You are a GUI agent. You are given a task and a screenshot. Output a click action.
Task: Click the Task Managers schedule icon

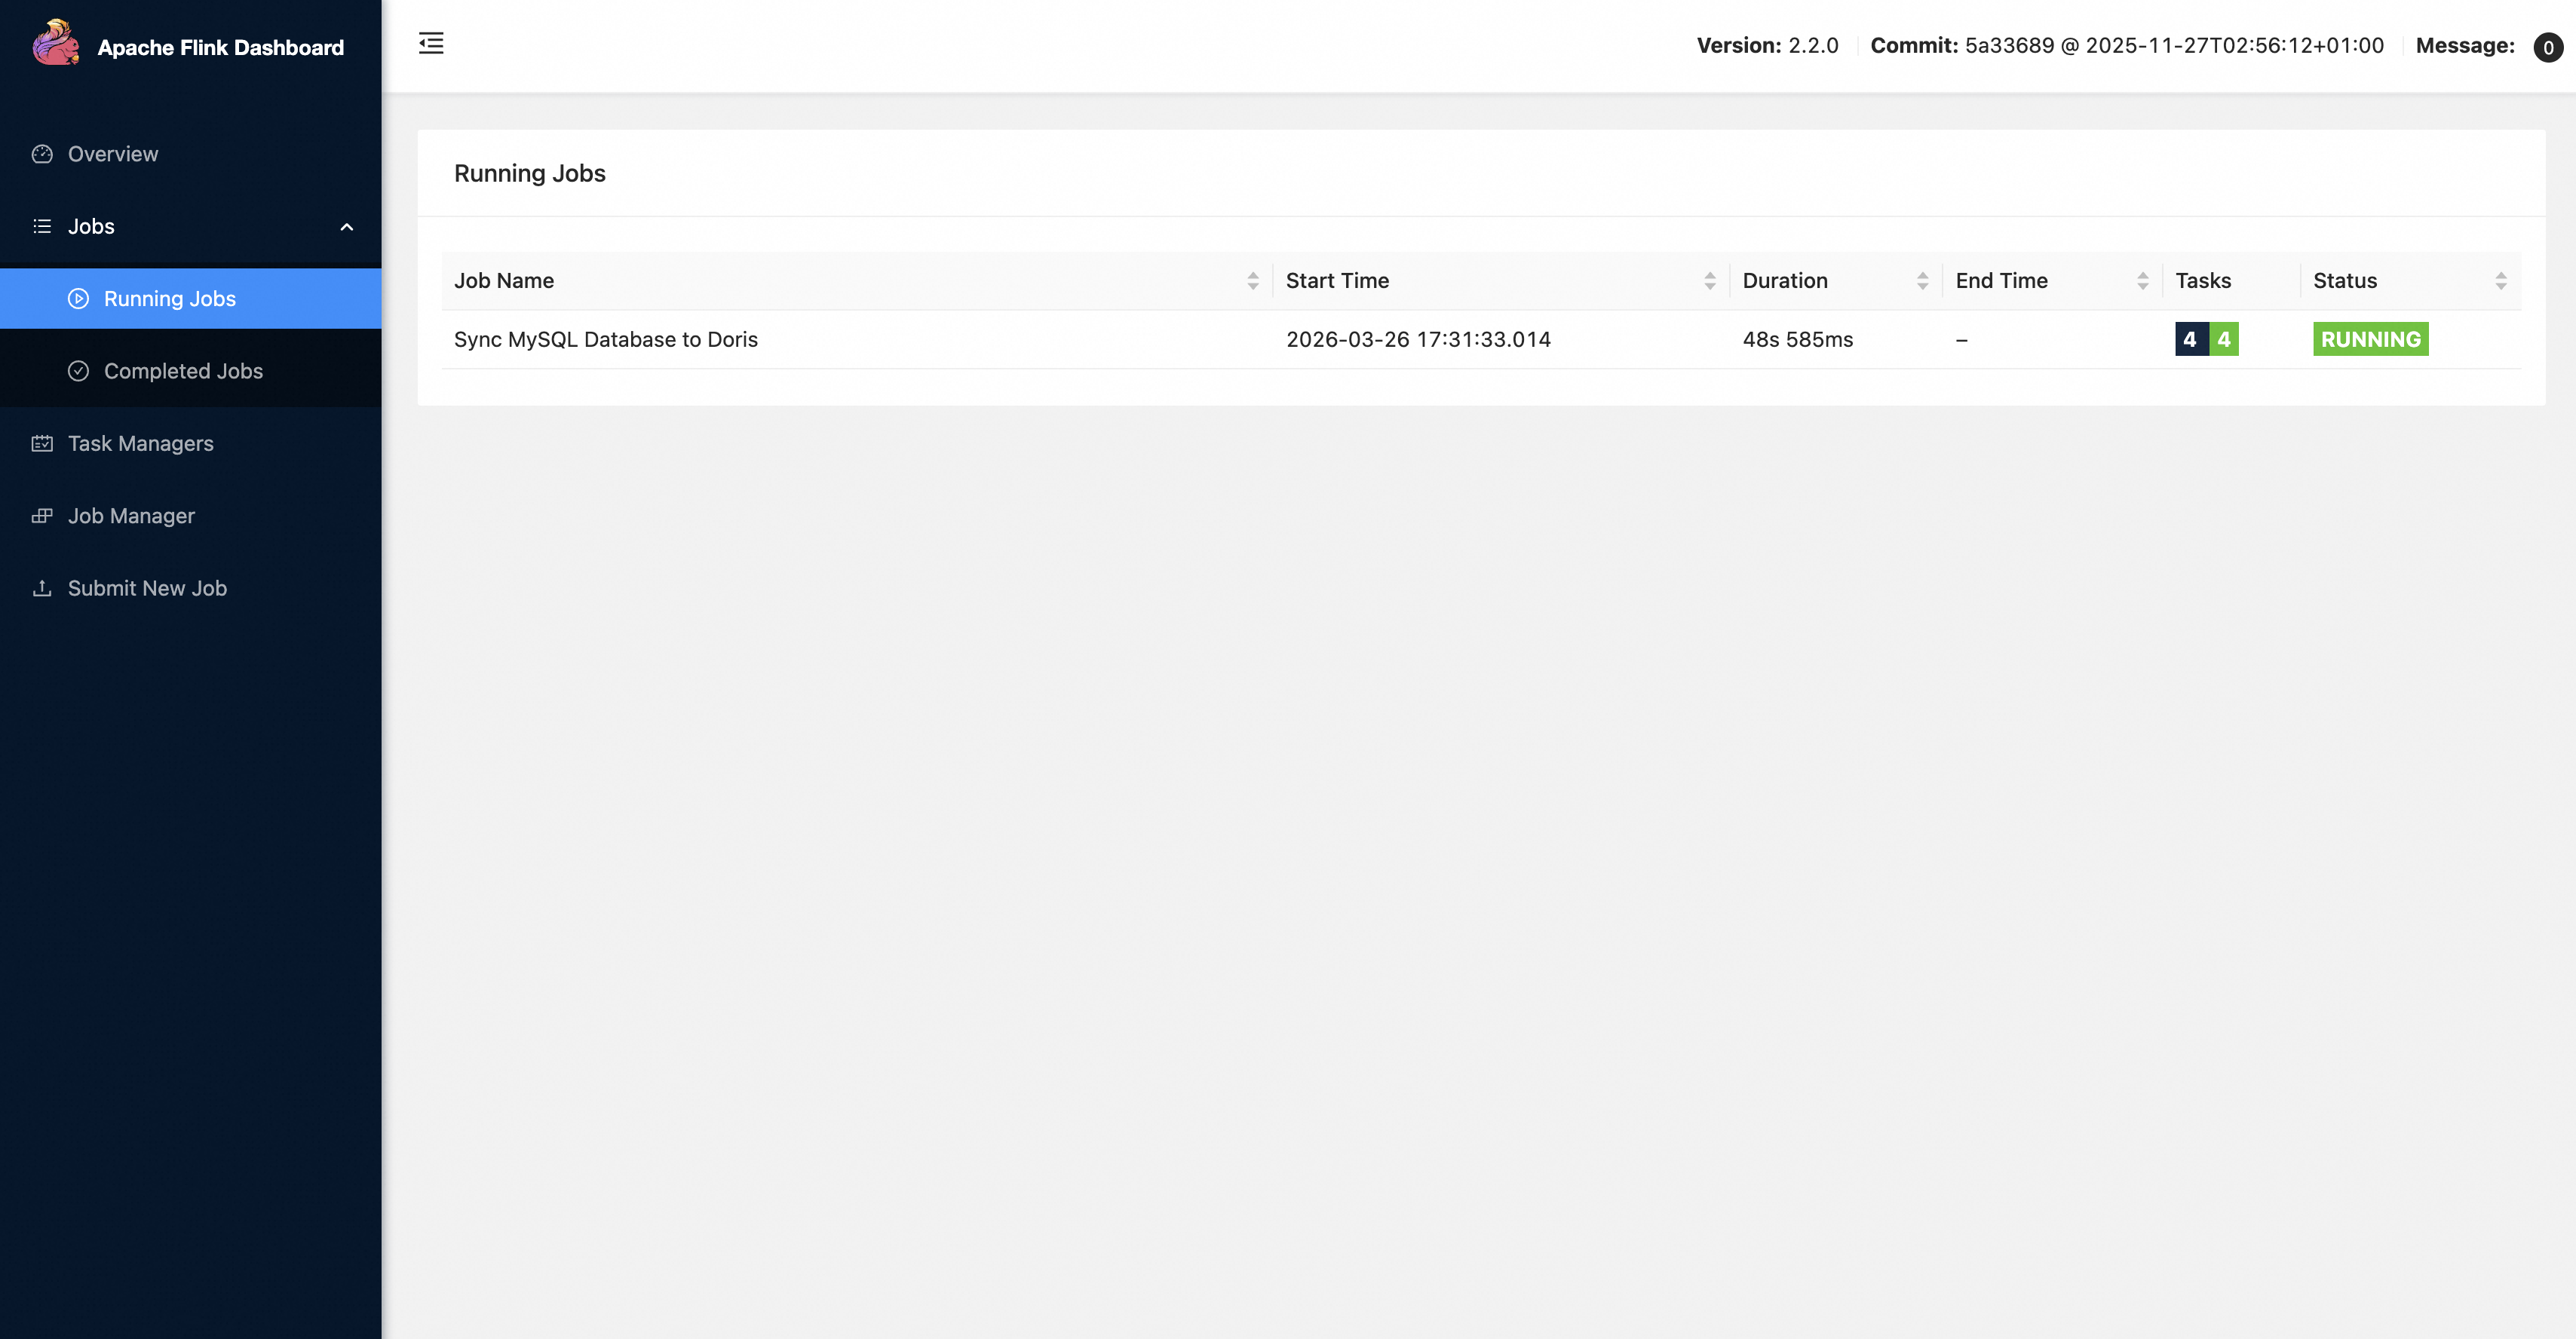(x=42, y=443)
